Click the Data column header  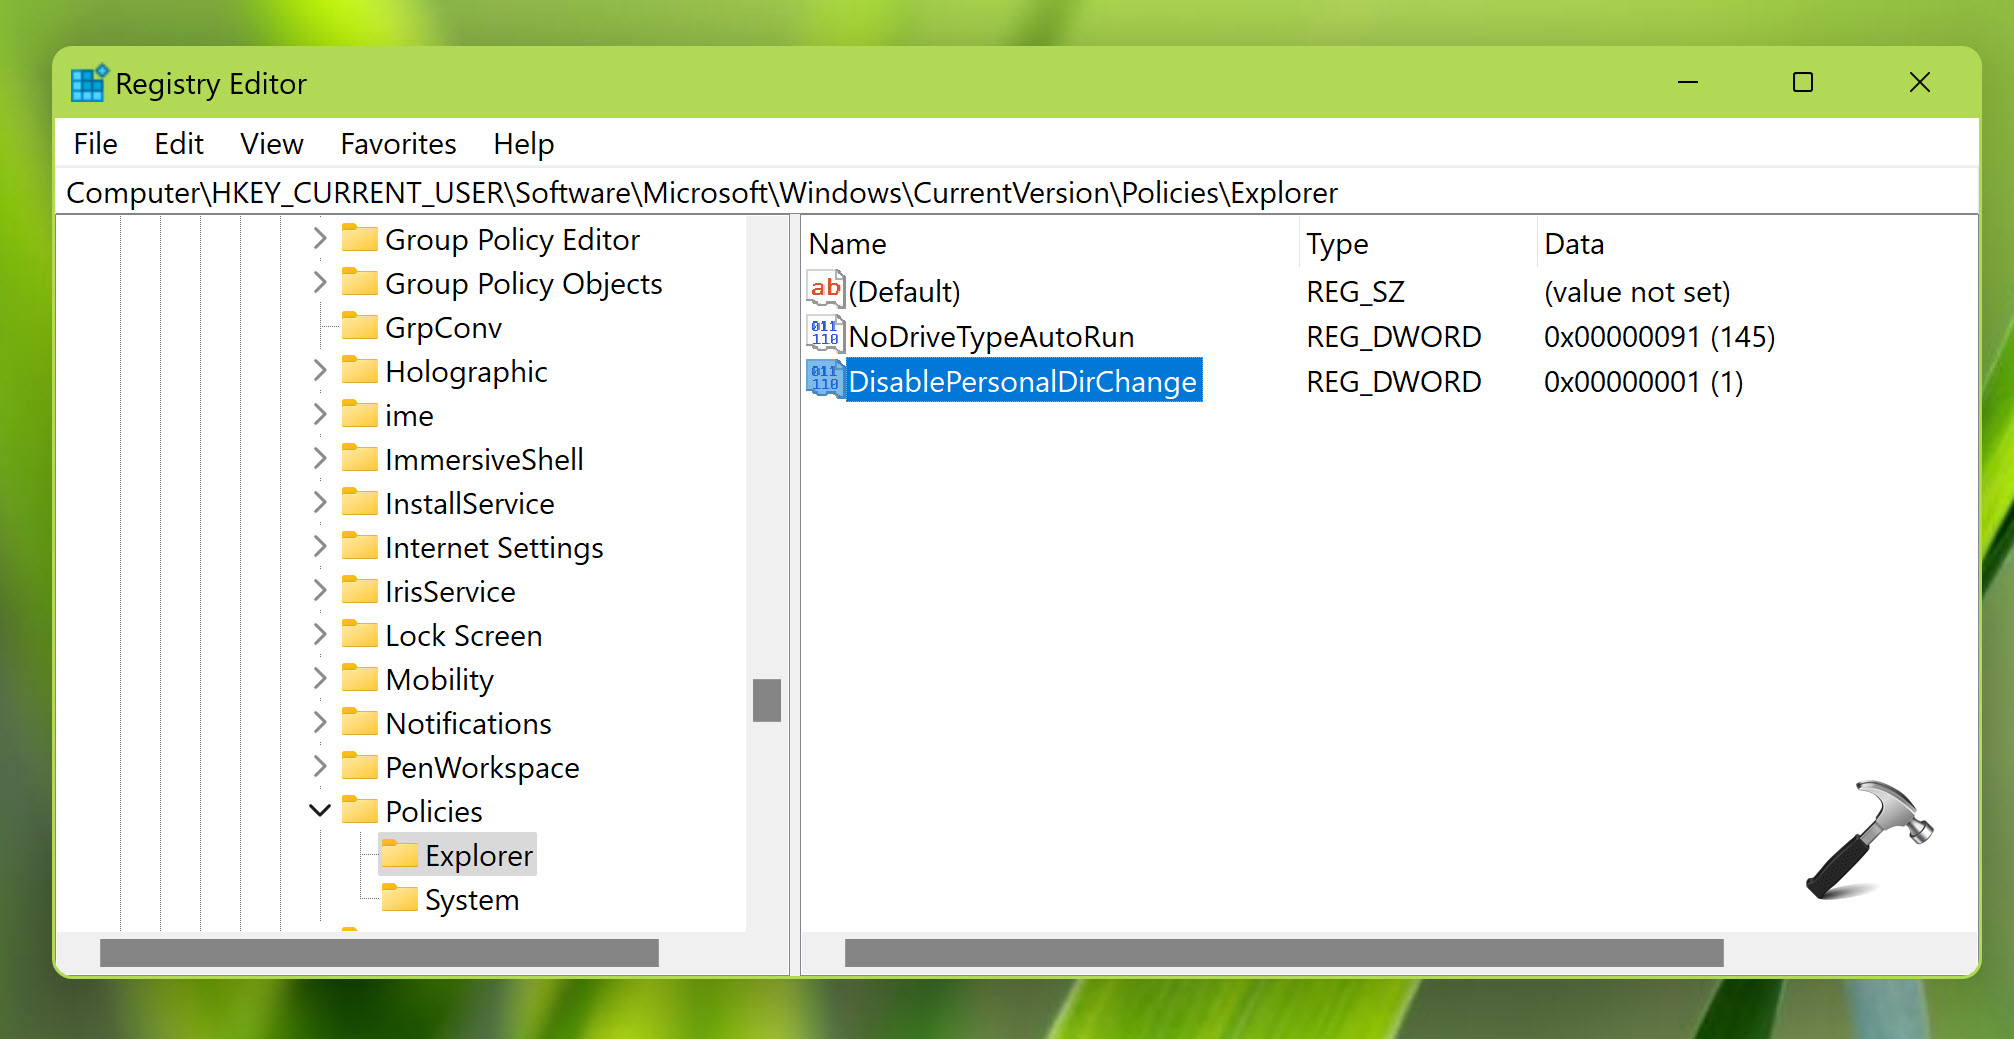(1574, 244)
